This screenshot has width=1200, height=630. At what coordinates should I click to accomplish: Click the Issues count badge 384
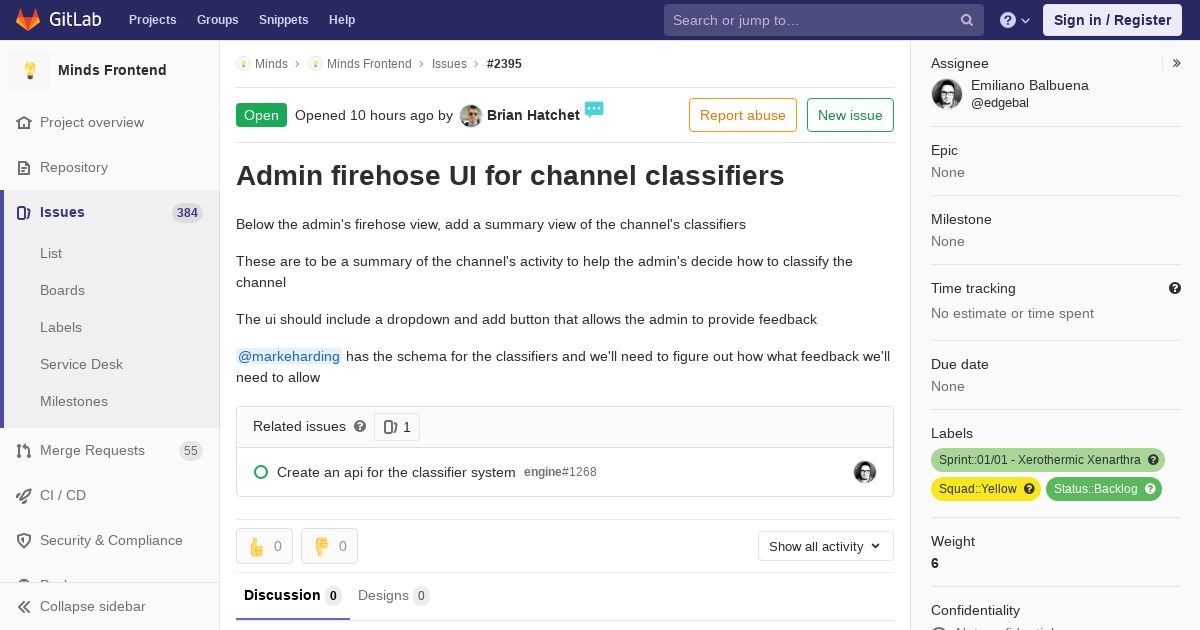click(x=187, y=212)
